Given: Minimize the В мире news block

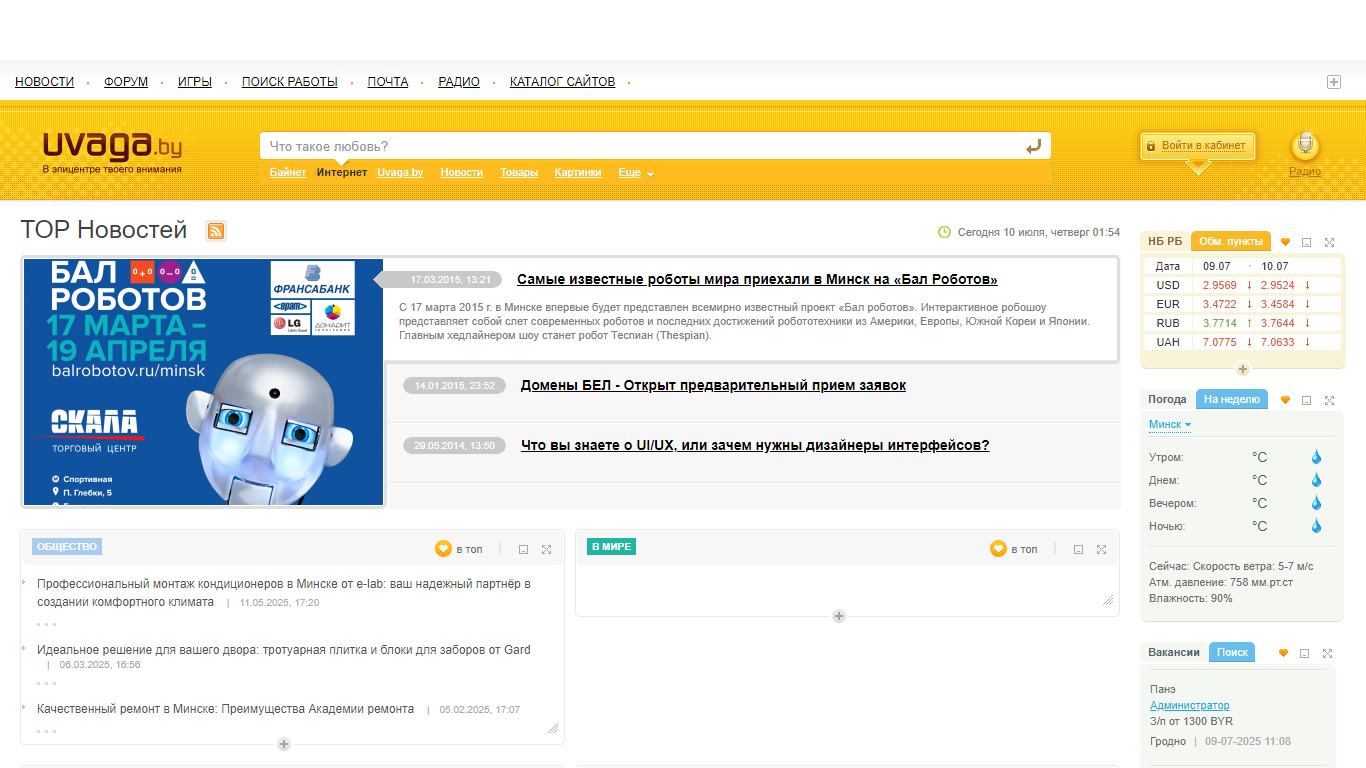Looking at the screenshot, I should [x=1078, y=549].
